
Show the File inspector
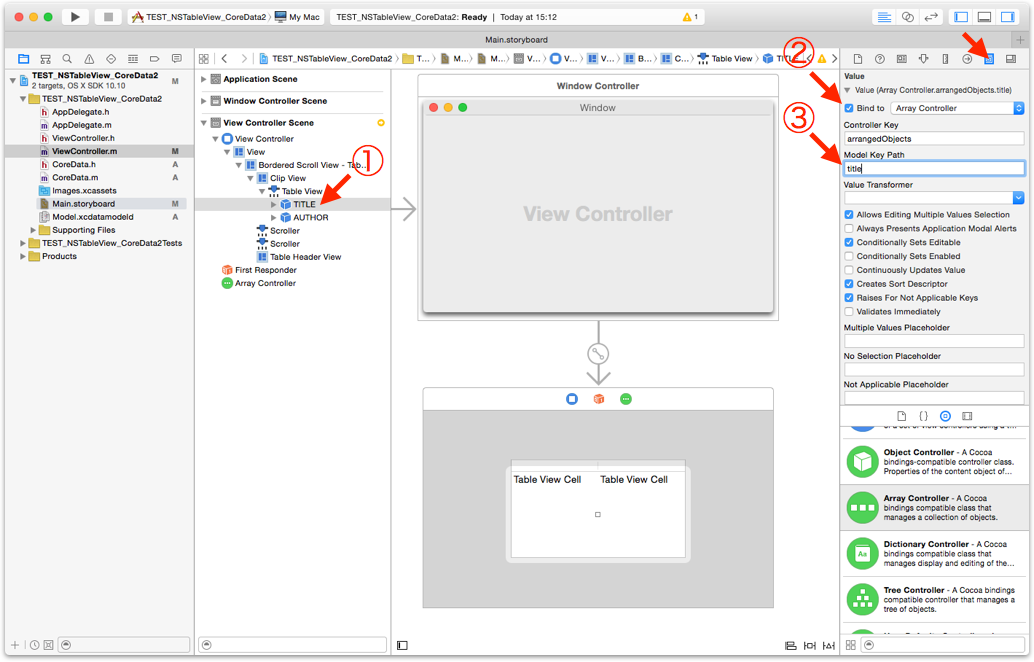coord(858,59)
